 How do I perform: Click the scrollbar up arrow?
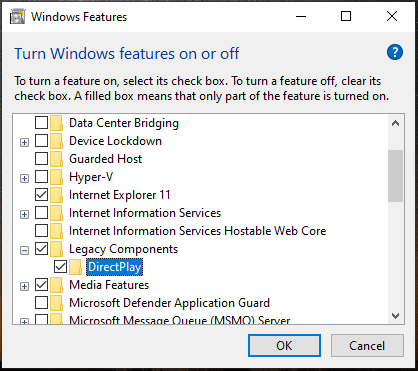(395, 123)
